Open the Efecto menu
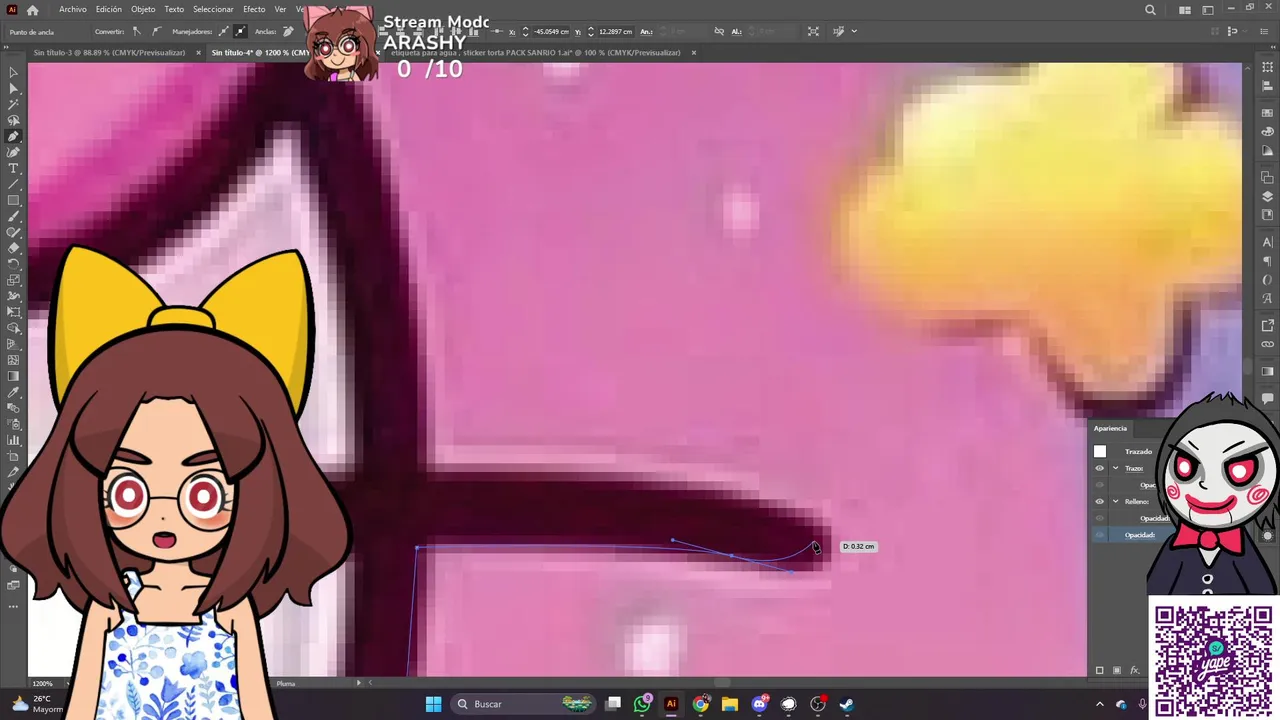The width and height of the screenshot is (1280, 720). [x=254, y=9]
